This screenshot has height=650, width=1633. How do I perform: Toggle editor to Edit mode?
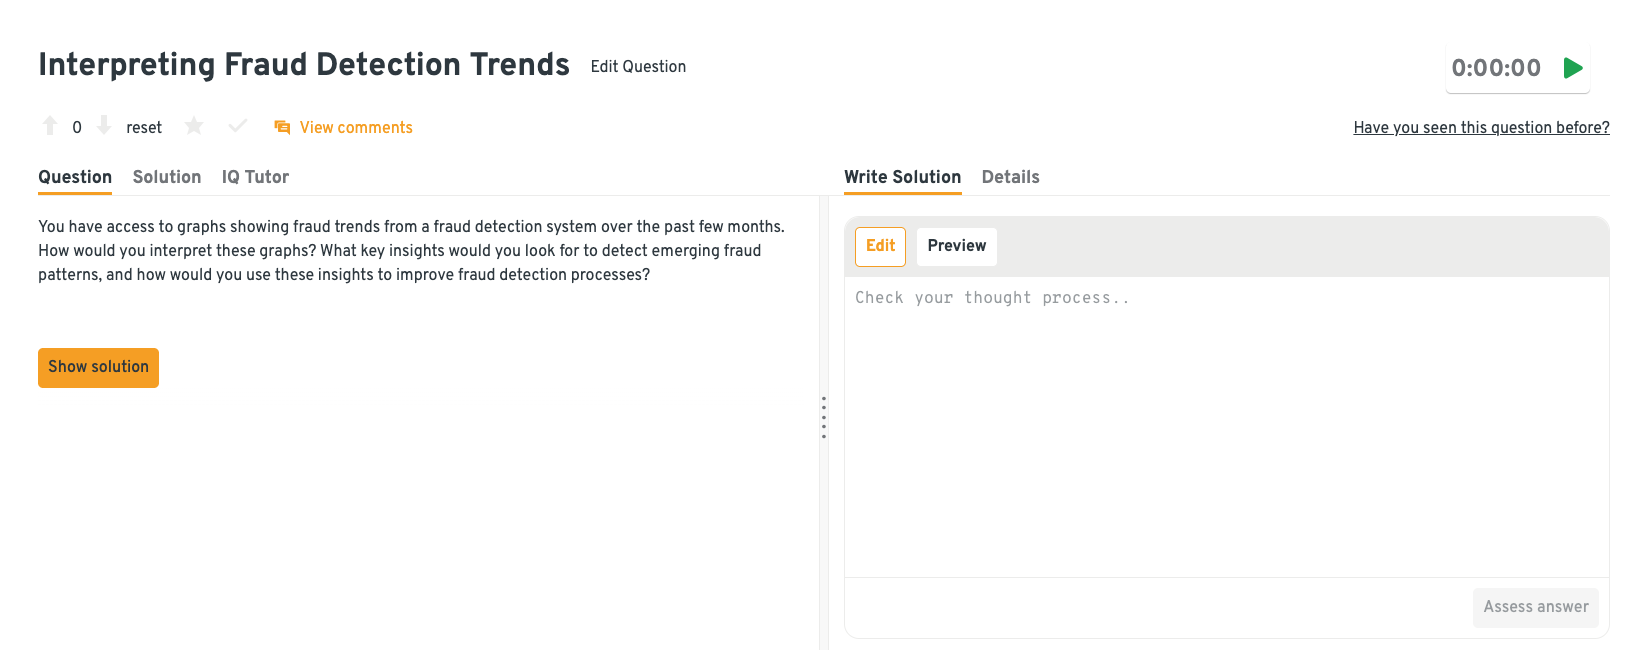tap(880, 246)
